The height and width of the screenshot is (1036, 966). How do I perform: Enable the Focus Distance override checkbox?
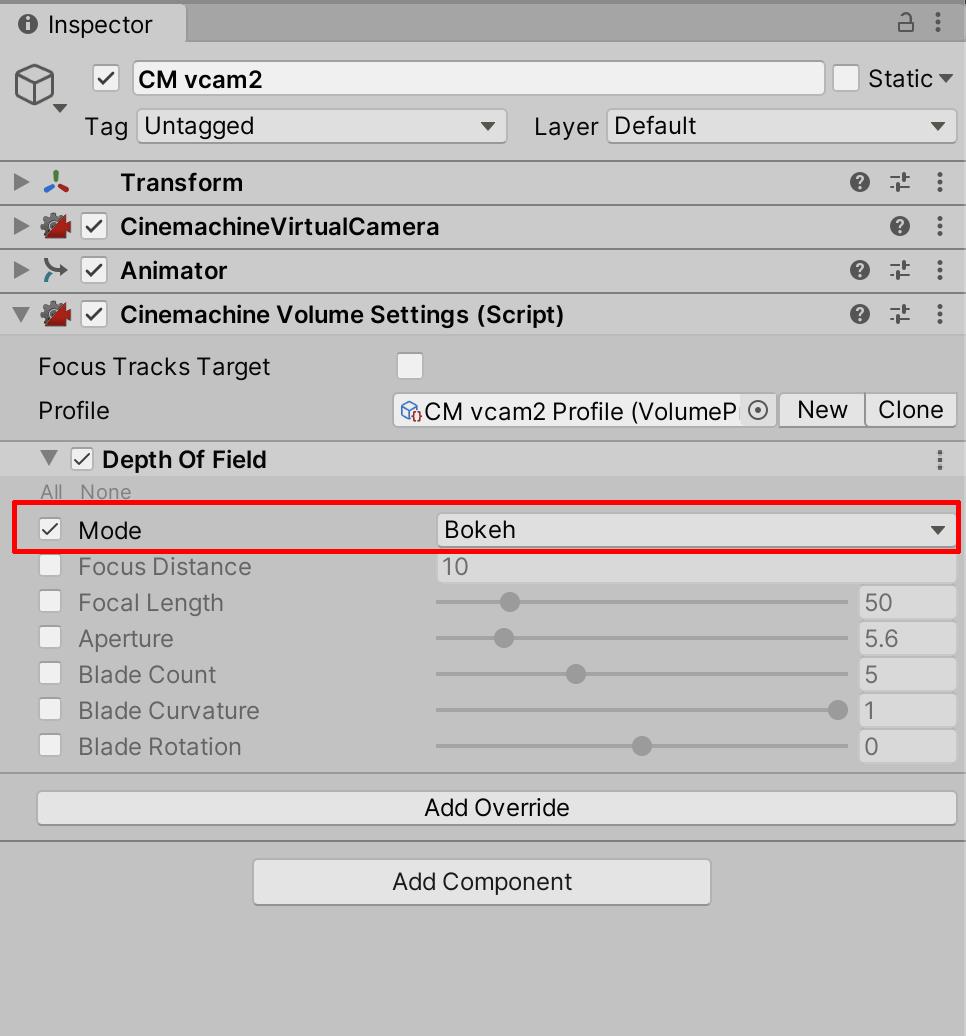click(x=50, y=567)
